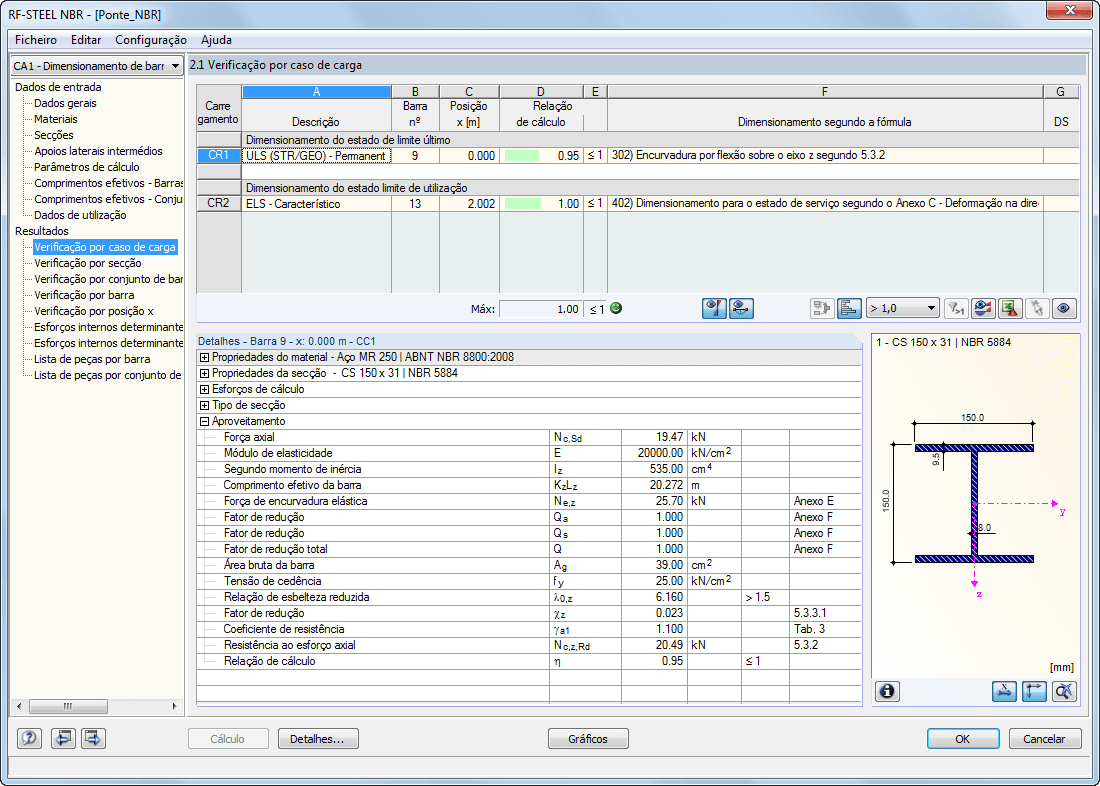Click the green smiley status indicator next to Máx
This screenshot has width=1100, height=786.
pos(616,308)
